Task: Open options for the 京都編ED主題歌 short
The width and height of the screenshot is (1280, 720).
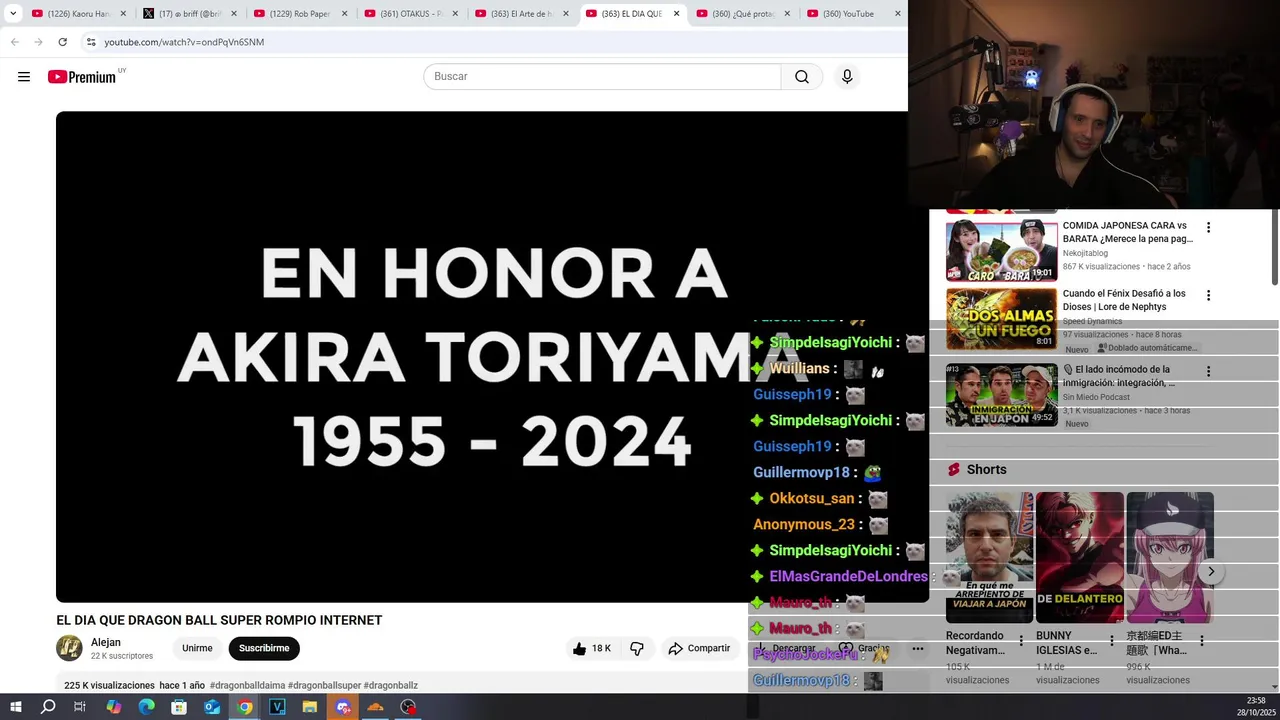Action: pyautogui.click(x=1201, y=641)
